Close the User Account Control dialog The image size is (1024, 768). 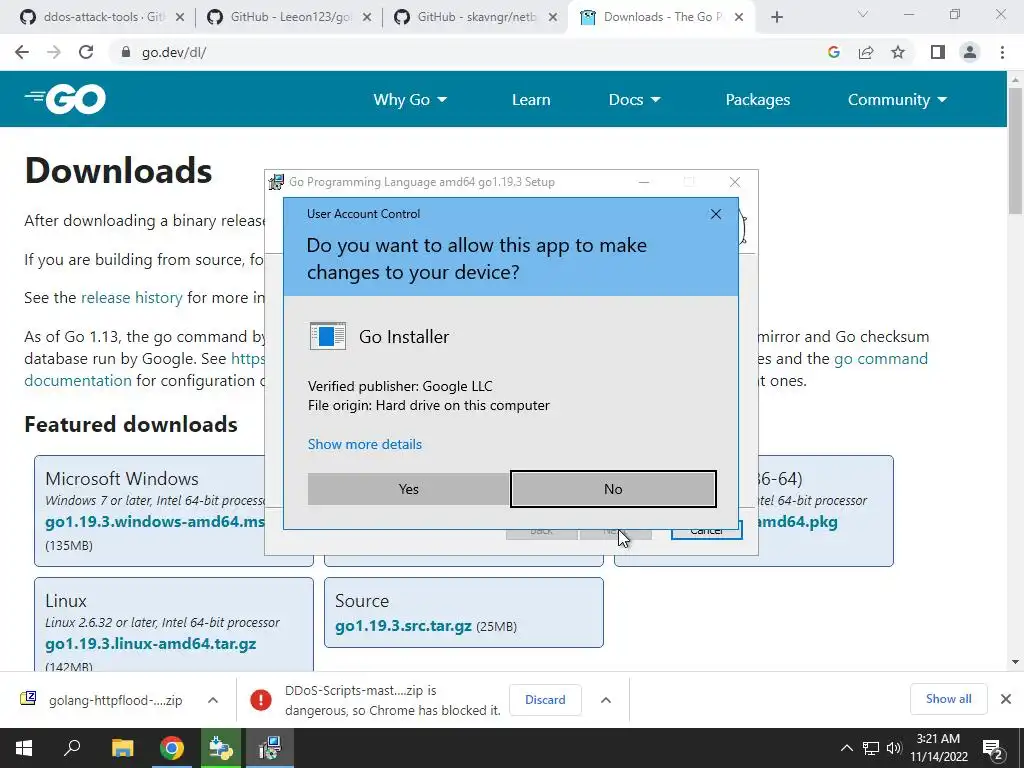click(716, 214)
